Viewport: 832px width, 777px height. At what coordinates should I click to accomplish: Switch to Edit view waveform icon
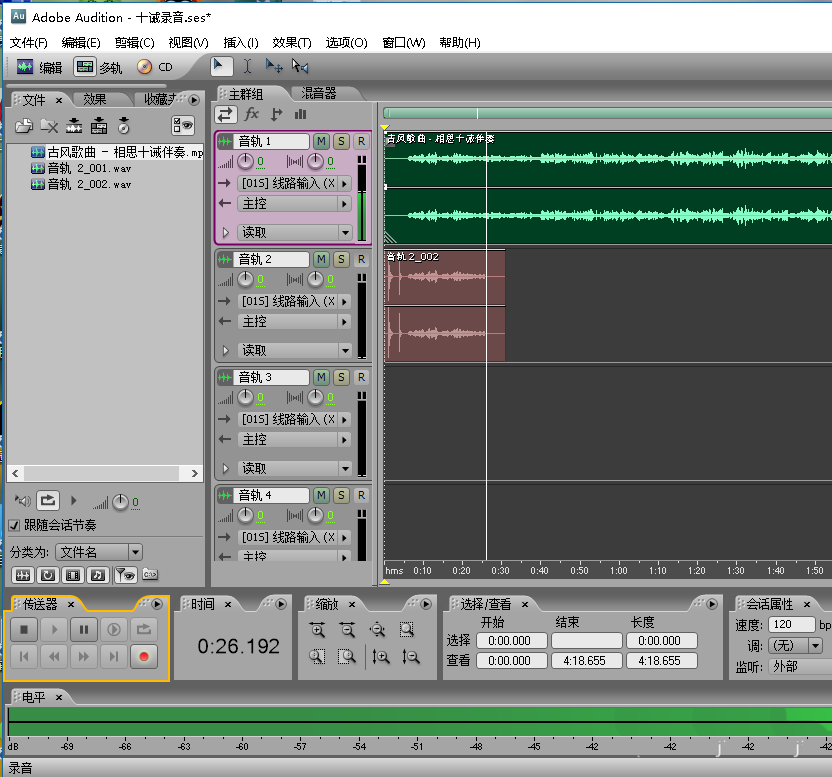tap(25, 67)
